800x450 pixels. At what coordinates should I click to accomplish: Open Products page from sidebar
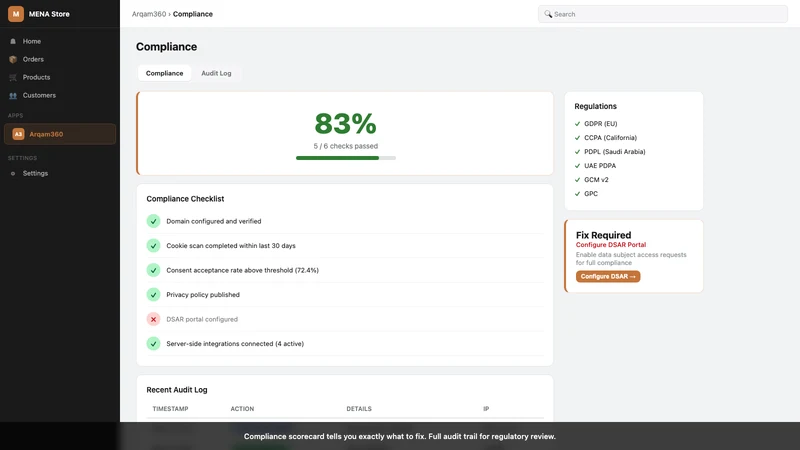point(60,78)
